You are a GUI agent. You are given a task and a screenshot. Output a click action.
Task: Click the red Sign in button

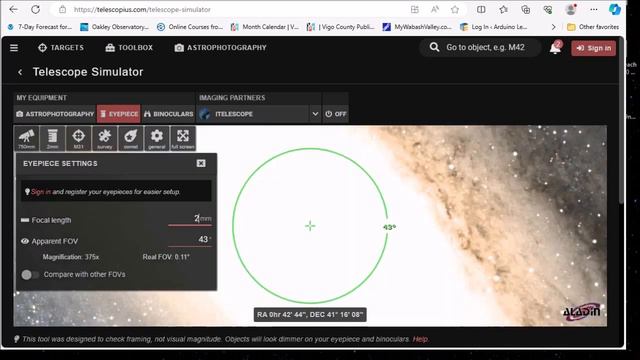[x=593, y=48]
